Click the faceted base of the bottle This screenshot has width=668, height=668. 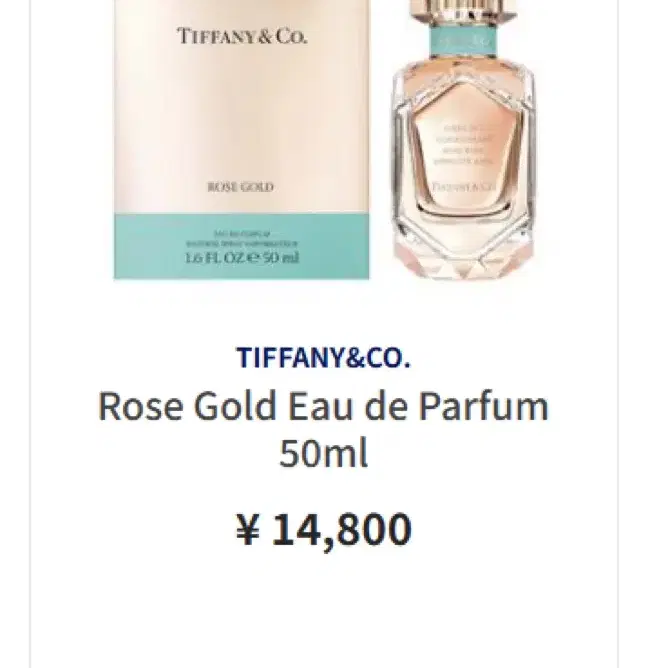pos(462,256)
